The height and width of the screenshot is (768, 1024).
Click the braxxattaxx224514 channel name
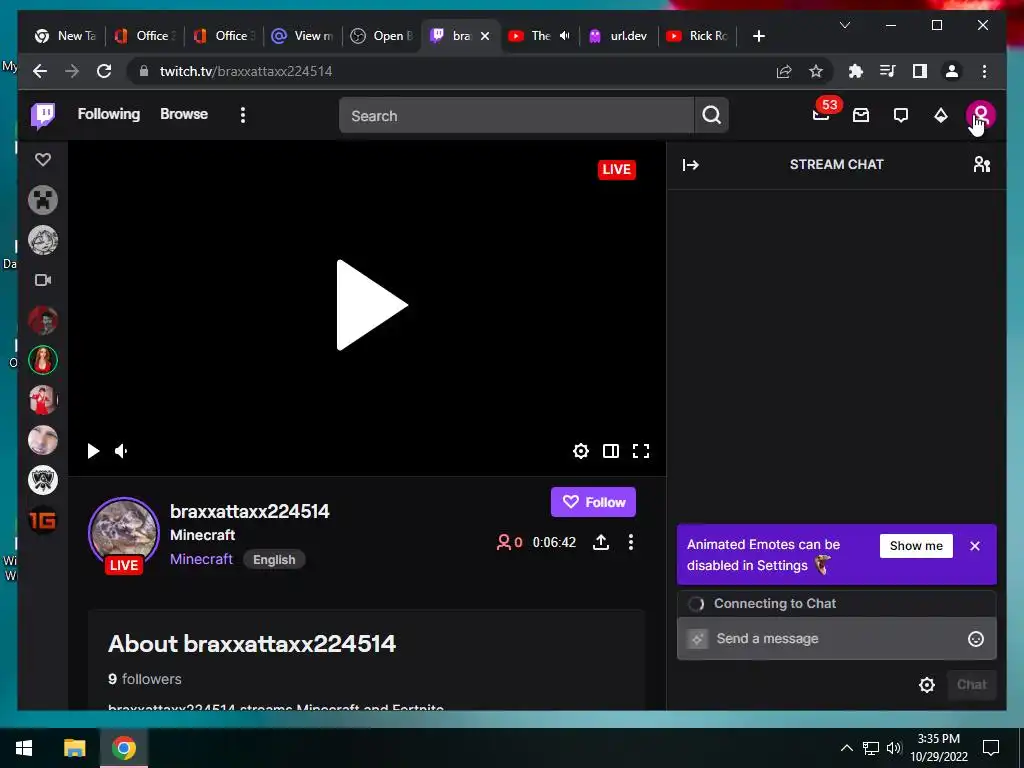coord(249,511)
